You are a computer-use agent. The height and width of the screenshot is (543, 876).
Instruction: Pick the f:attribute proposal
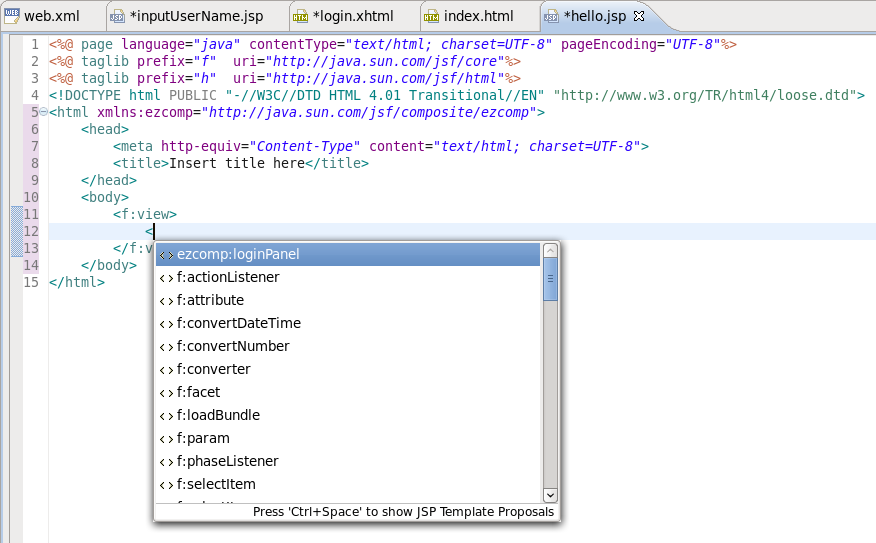[x=347, y=300]
